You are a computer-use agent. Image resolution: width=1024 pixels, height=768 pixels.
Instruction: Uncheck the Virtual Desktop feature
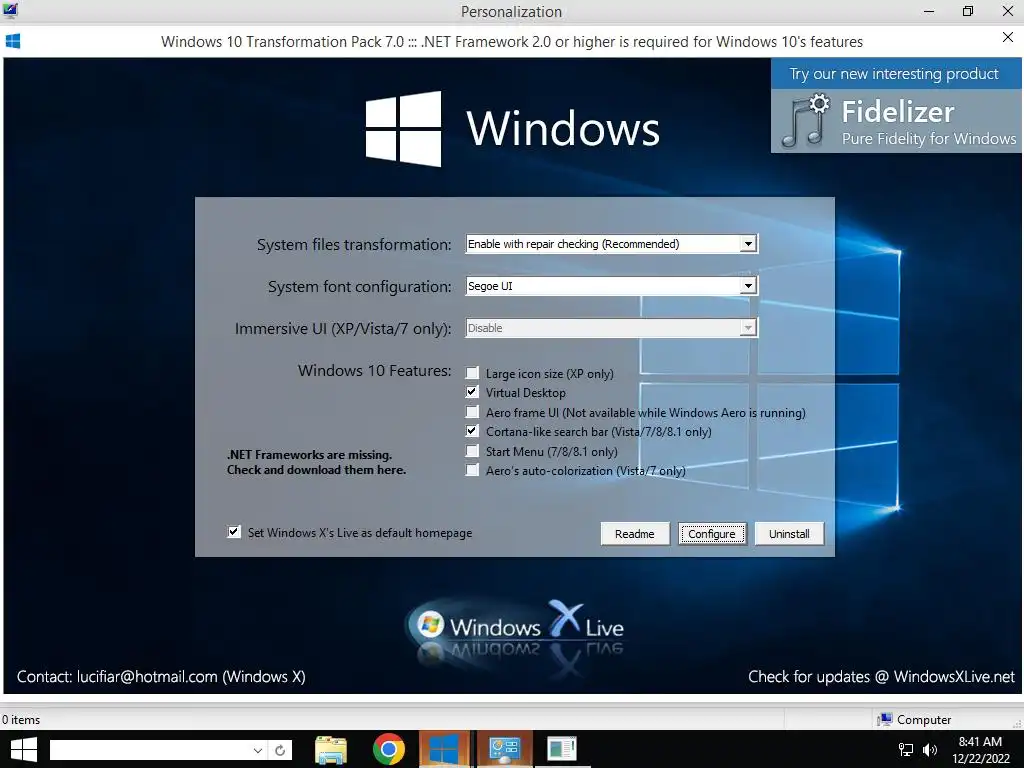coord(472,392)
